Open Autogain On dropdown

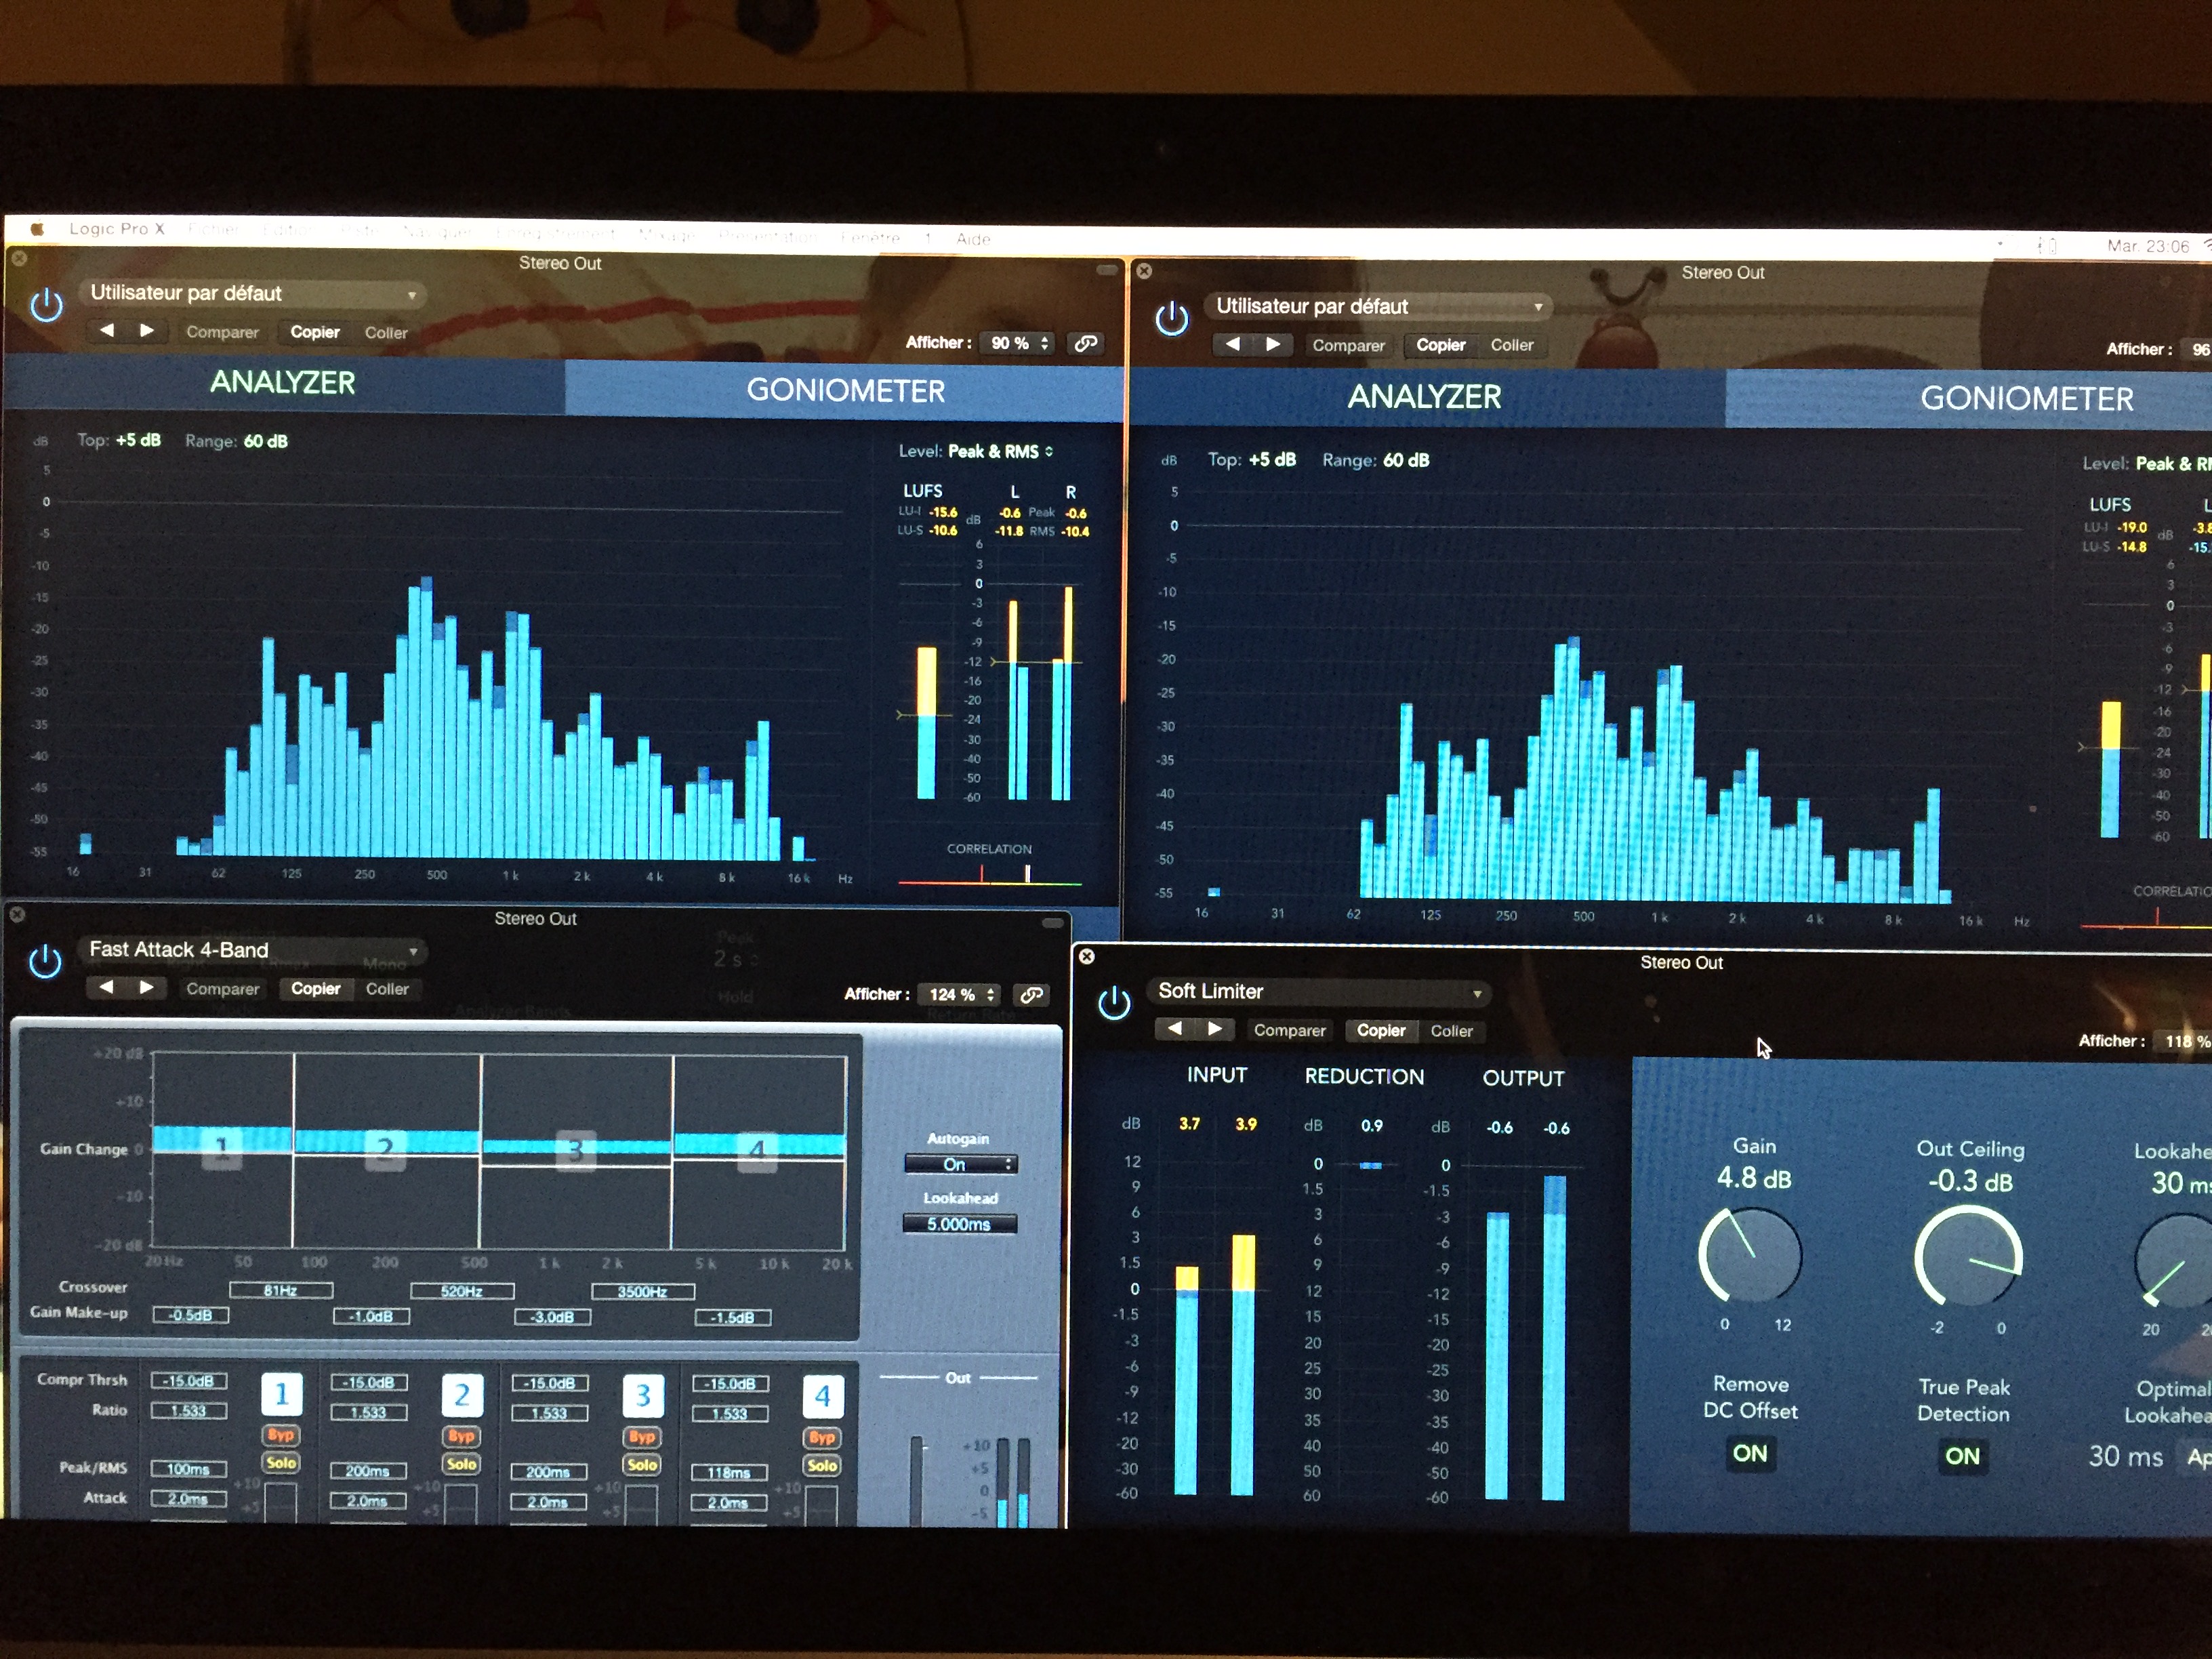[960, 1164]
